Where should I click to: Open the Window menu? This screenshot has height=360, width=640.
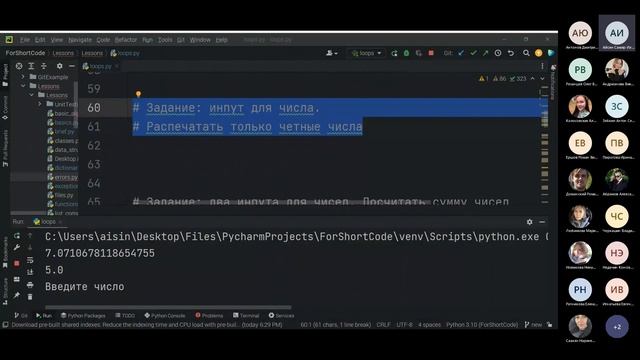point(200,40)
